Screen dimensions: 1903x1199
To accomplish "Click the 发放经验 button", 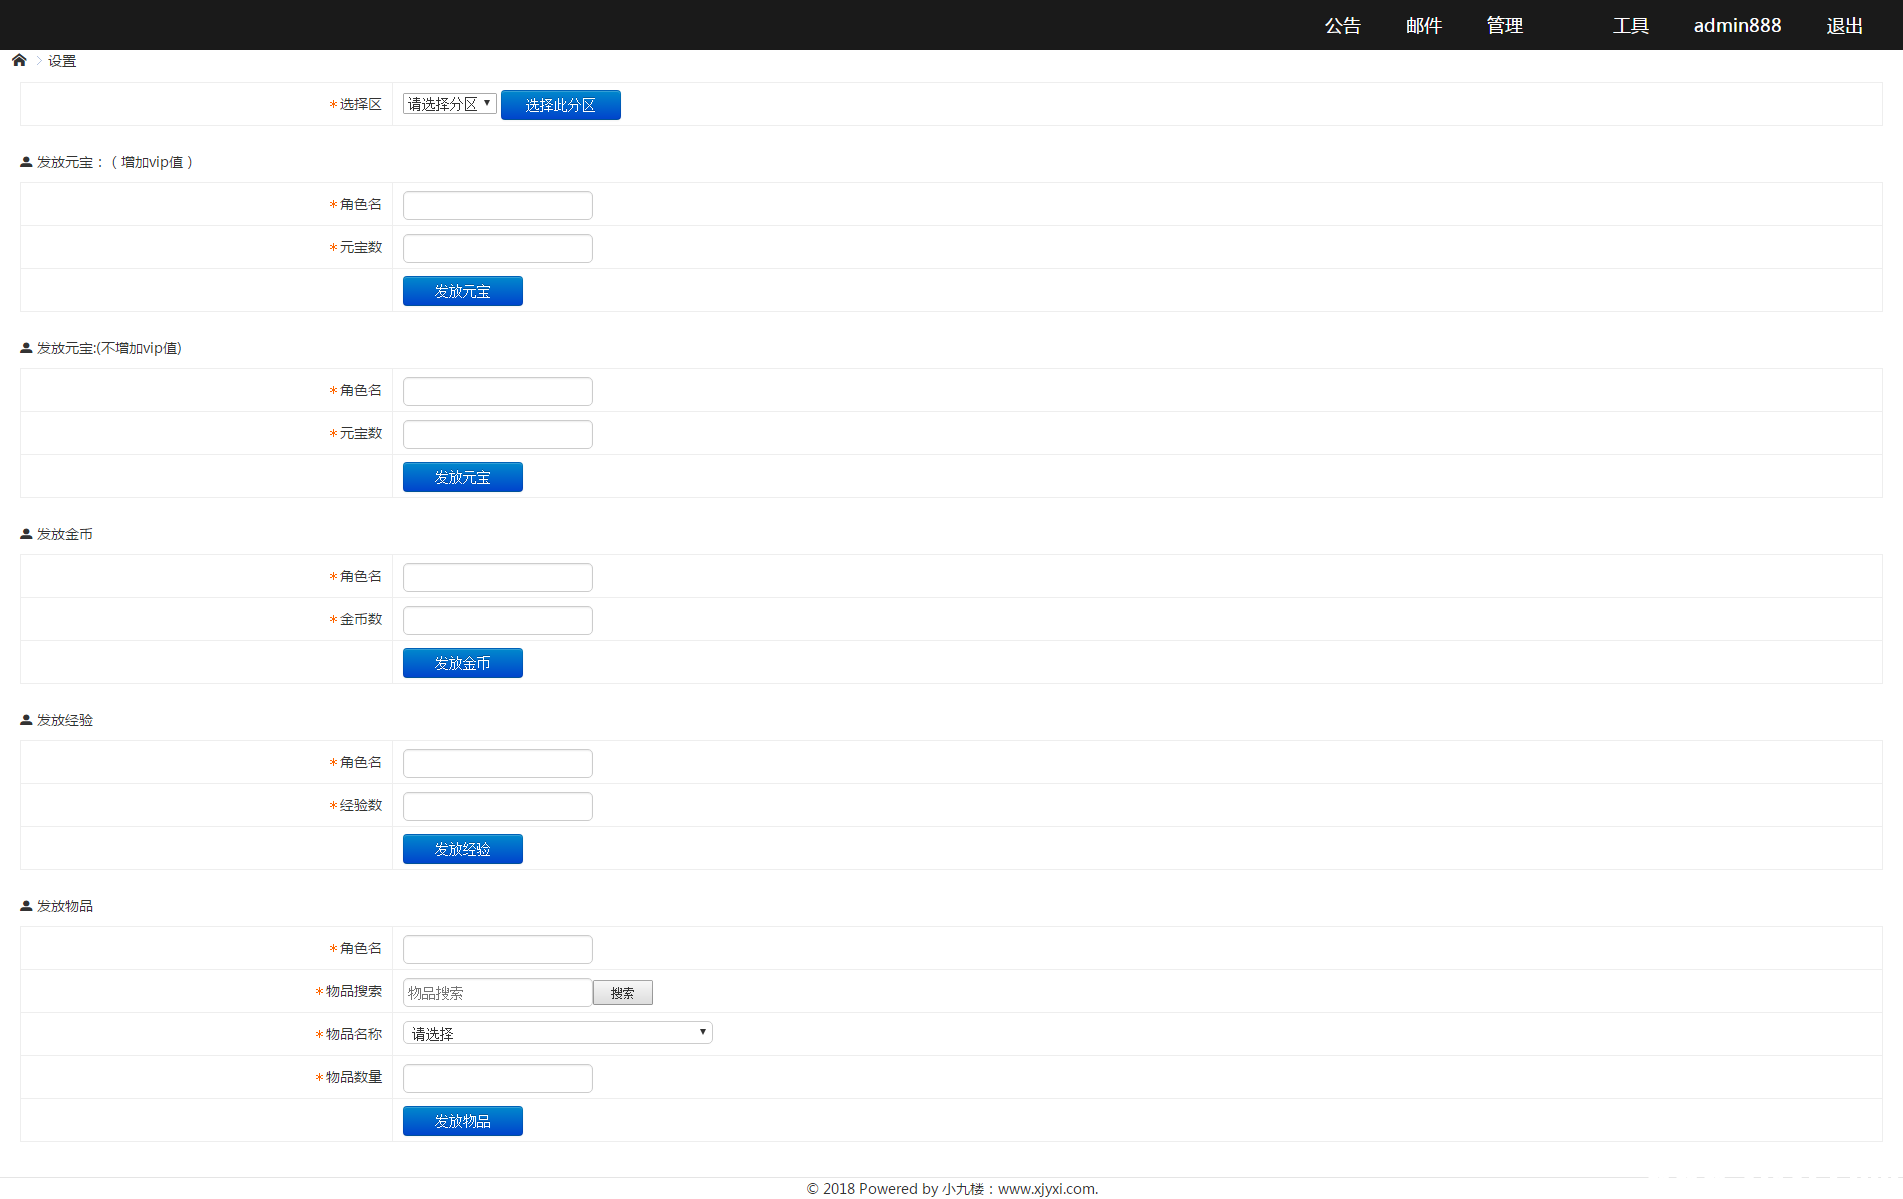I will pyautogui.click(x=462, y=849).
